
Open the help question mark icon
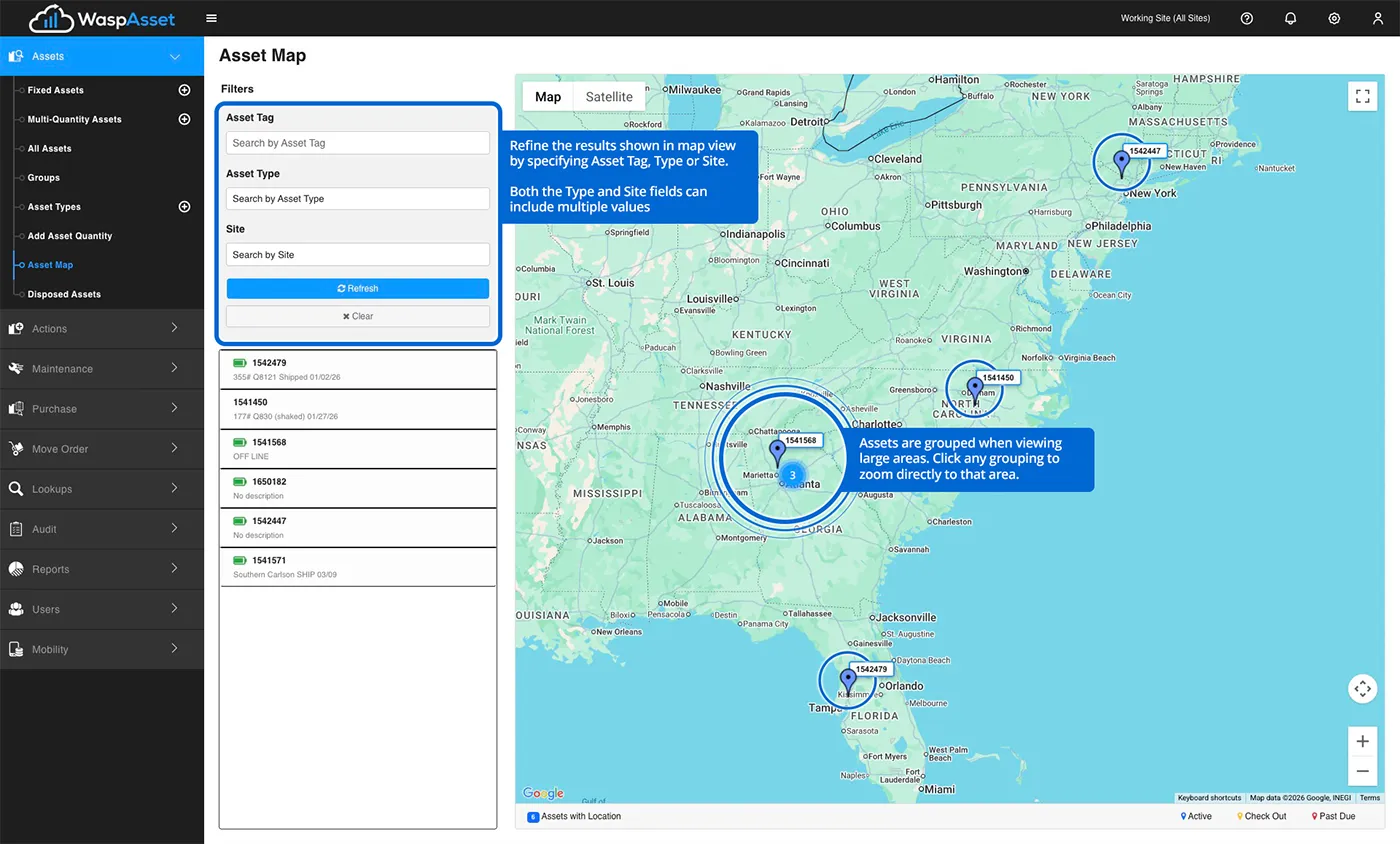[x=1246, y=18]
